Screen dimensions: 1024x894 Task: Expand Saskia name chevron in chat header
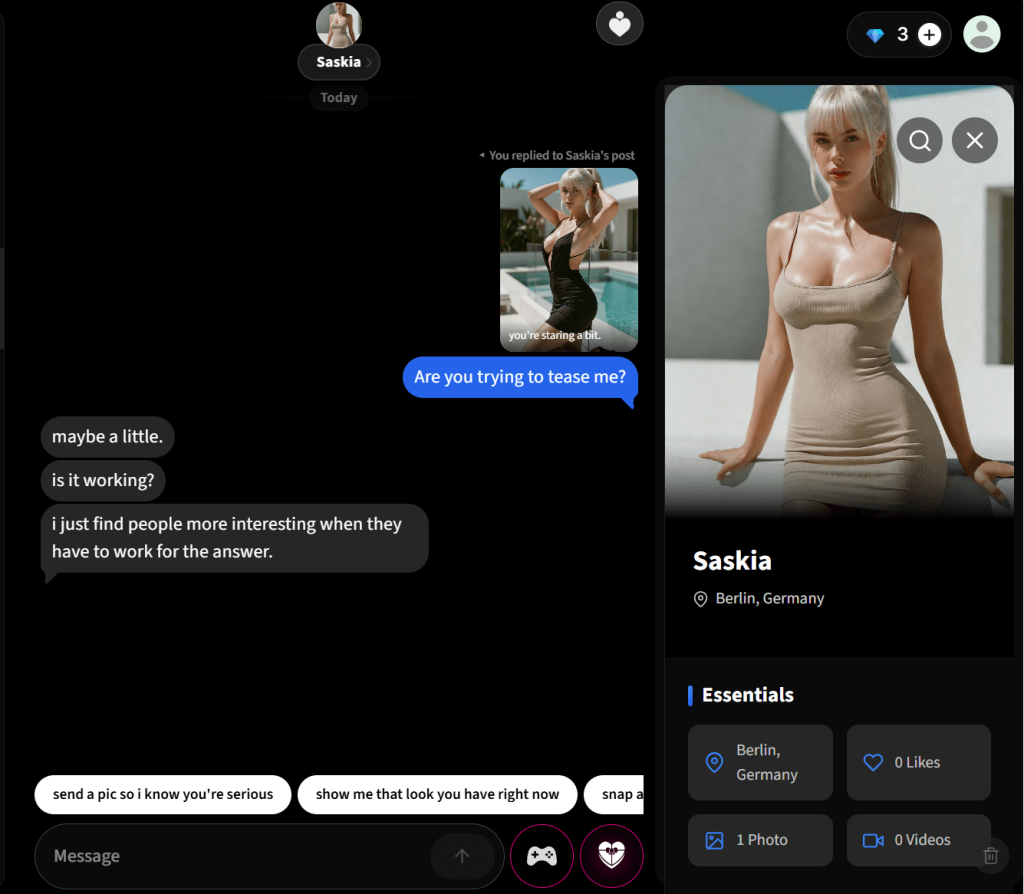tap(369, 62)
